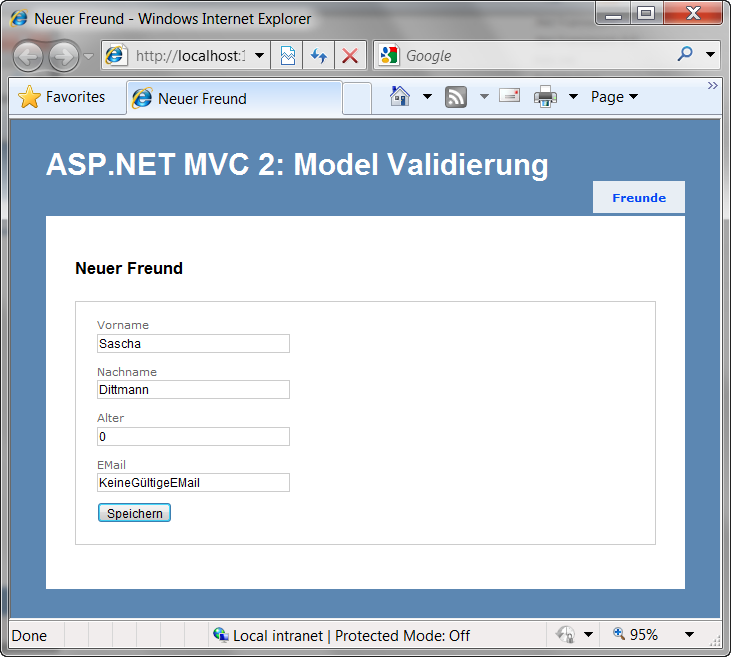Click the Nachname label

pos(127,372)
